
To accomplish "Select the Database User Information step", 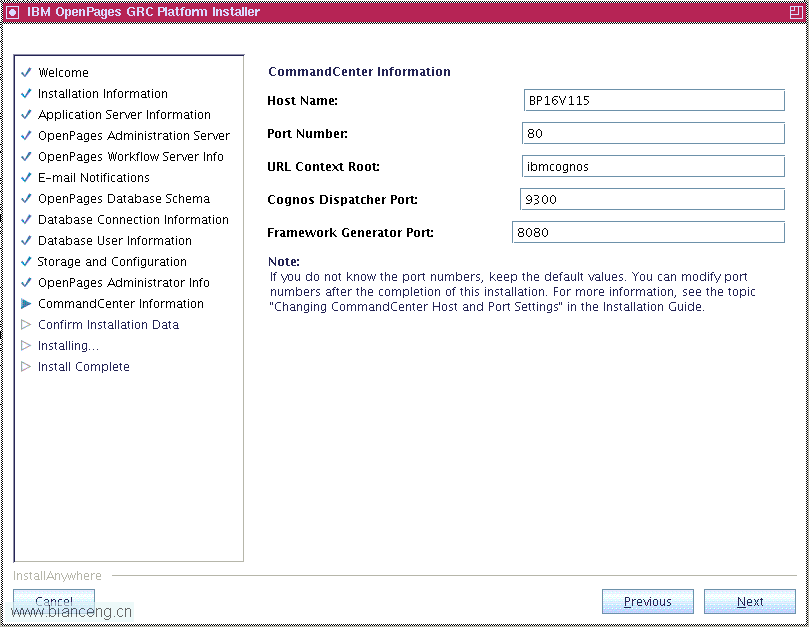I will [x=115, y=240].
